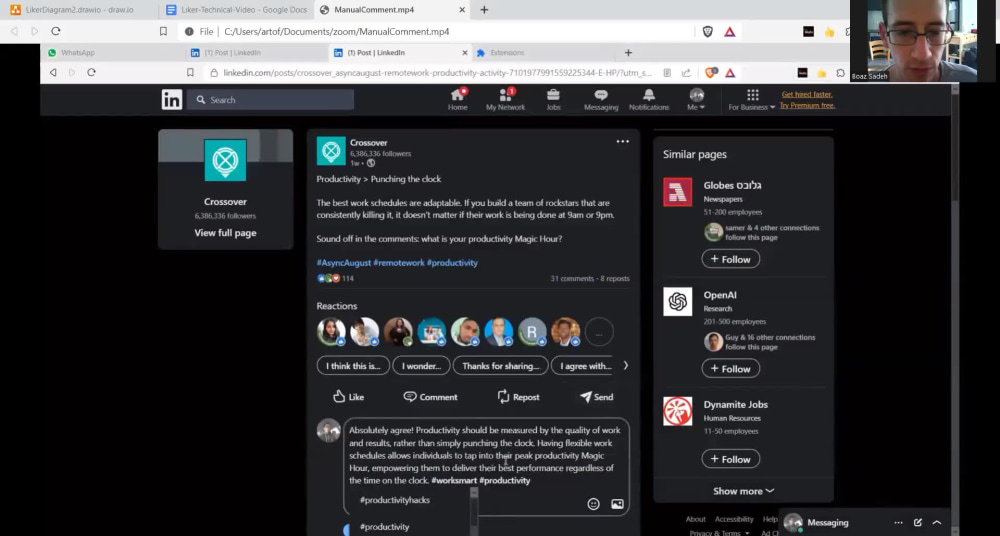
Task: Click the LinkedIn logo in the header
Action: pyautogui.click(x=172, y=100)
